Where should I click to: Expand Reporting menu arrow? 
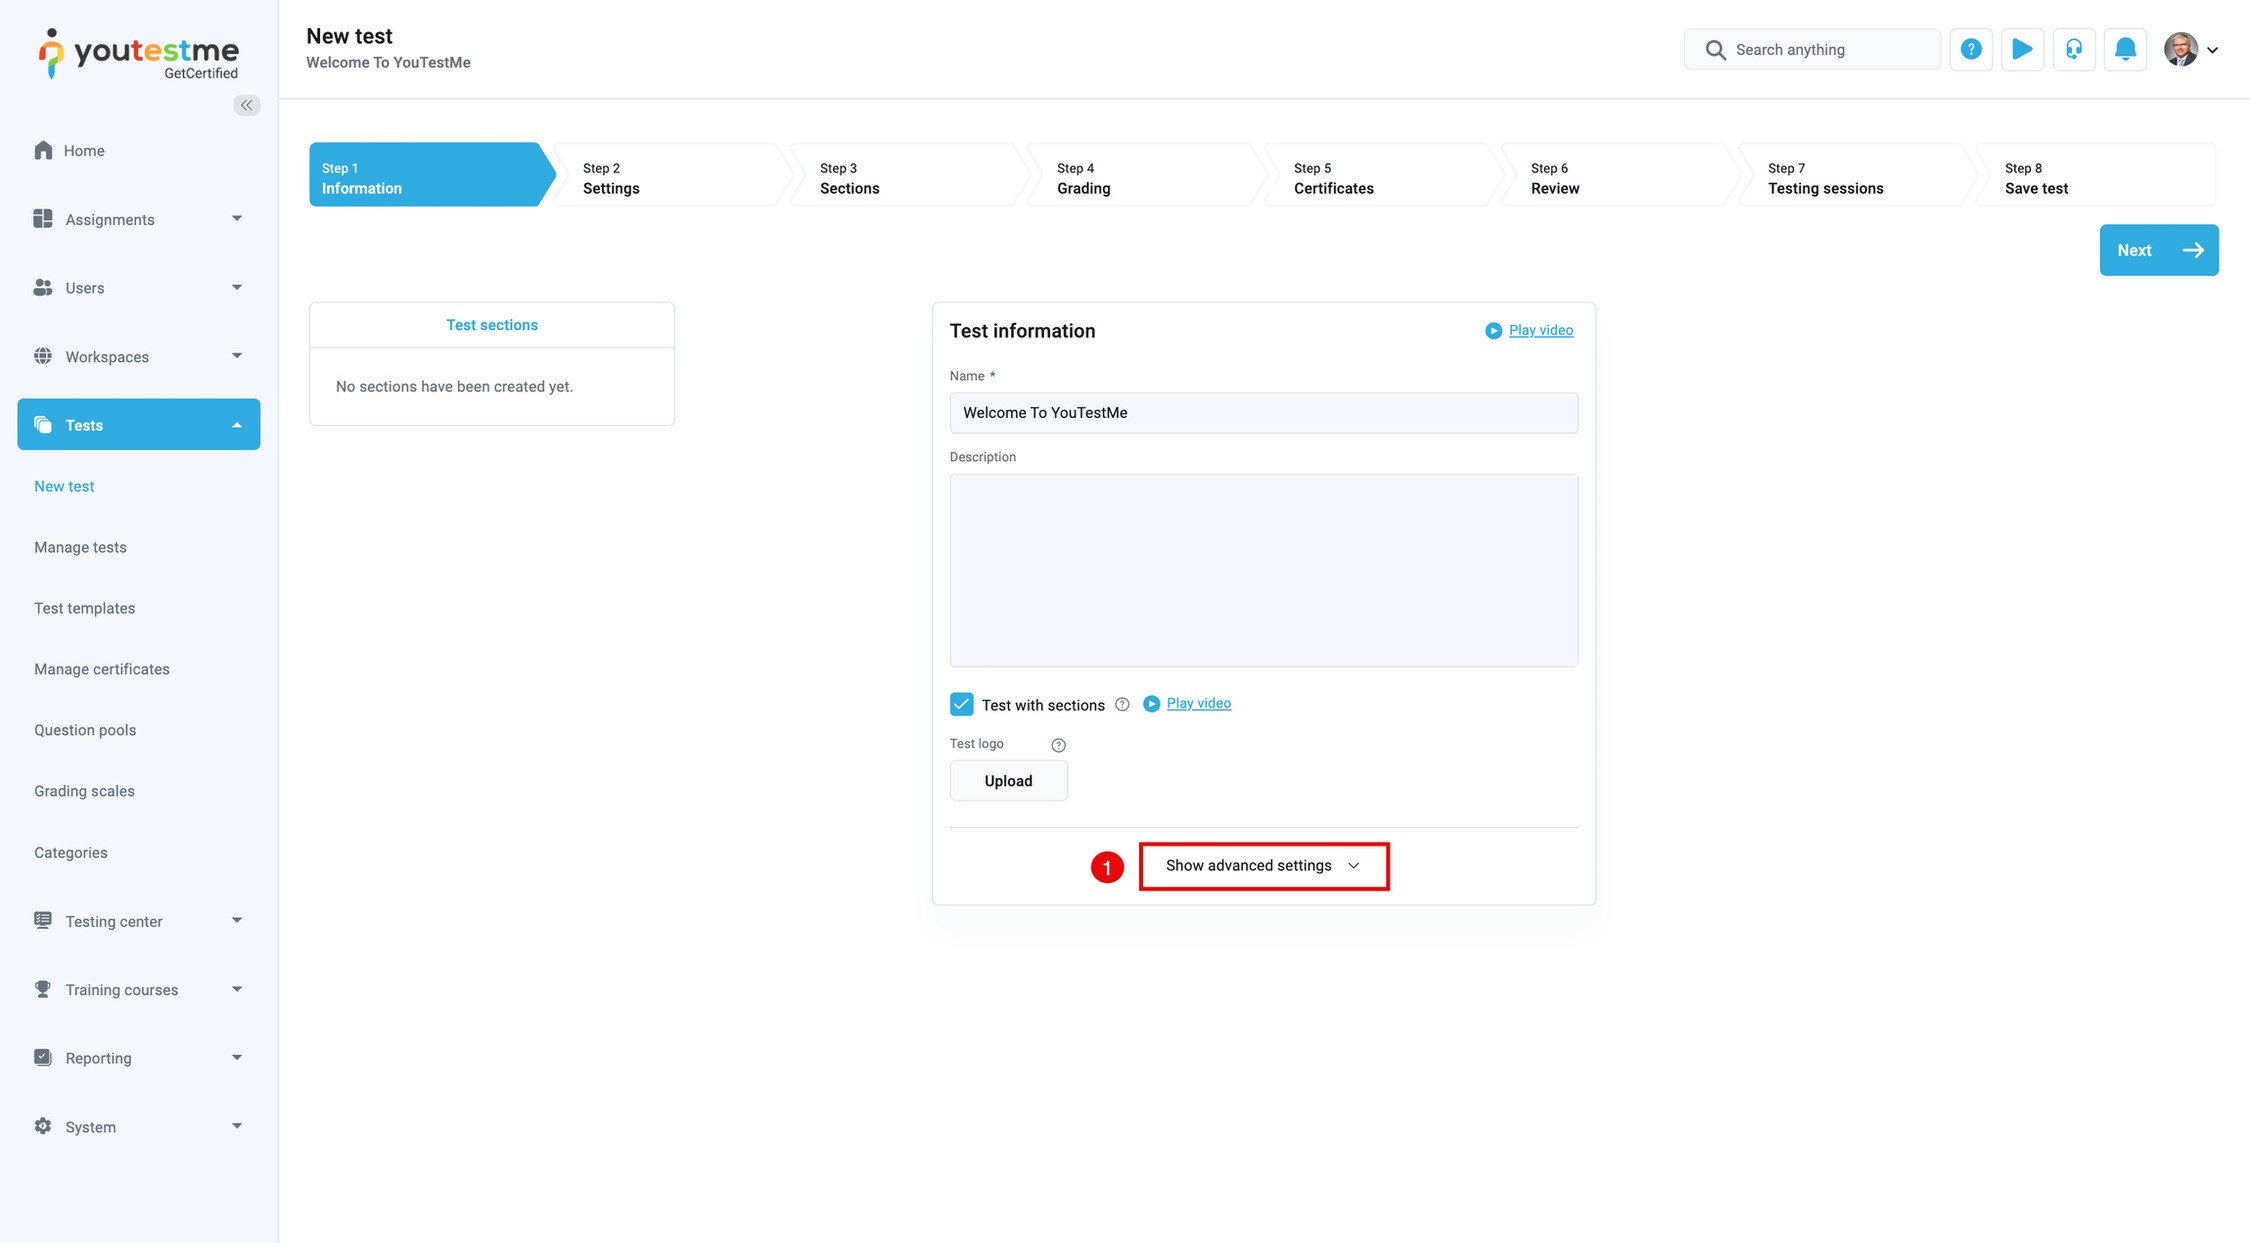click(237, 1057)
